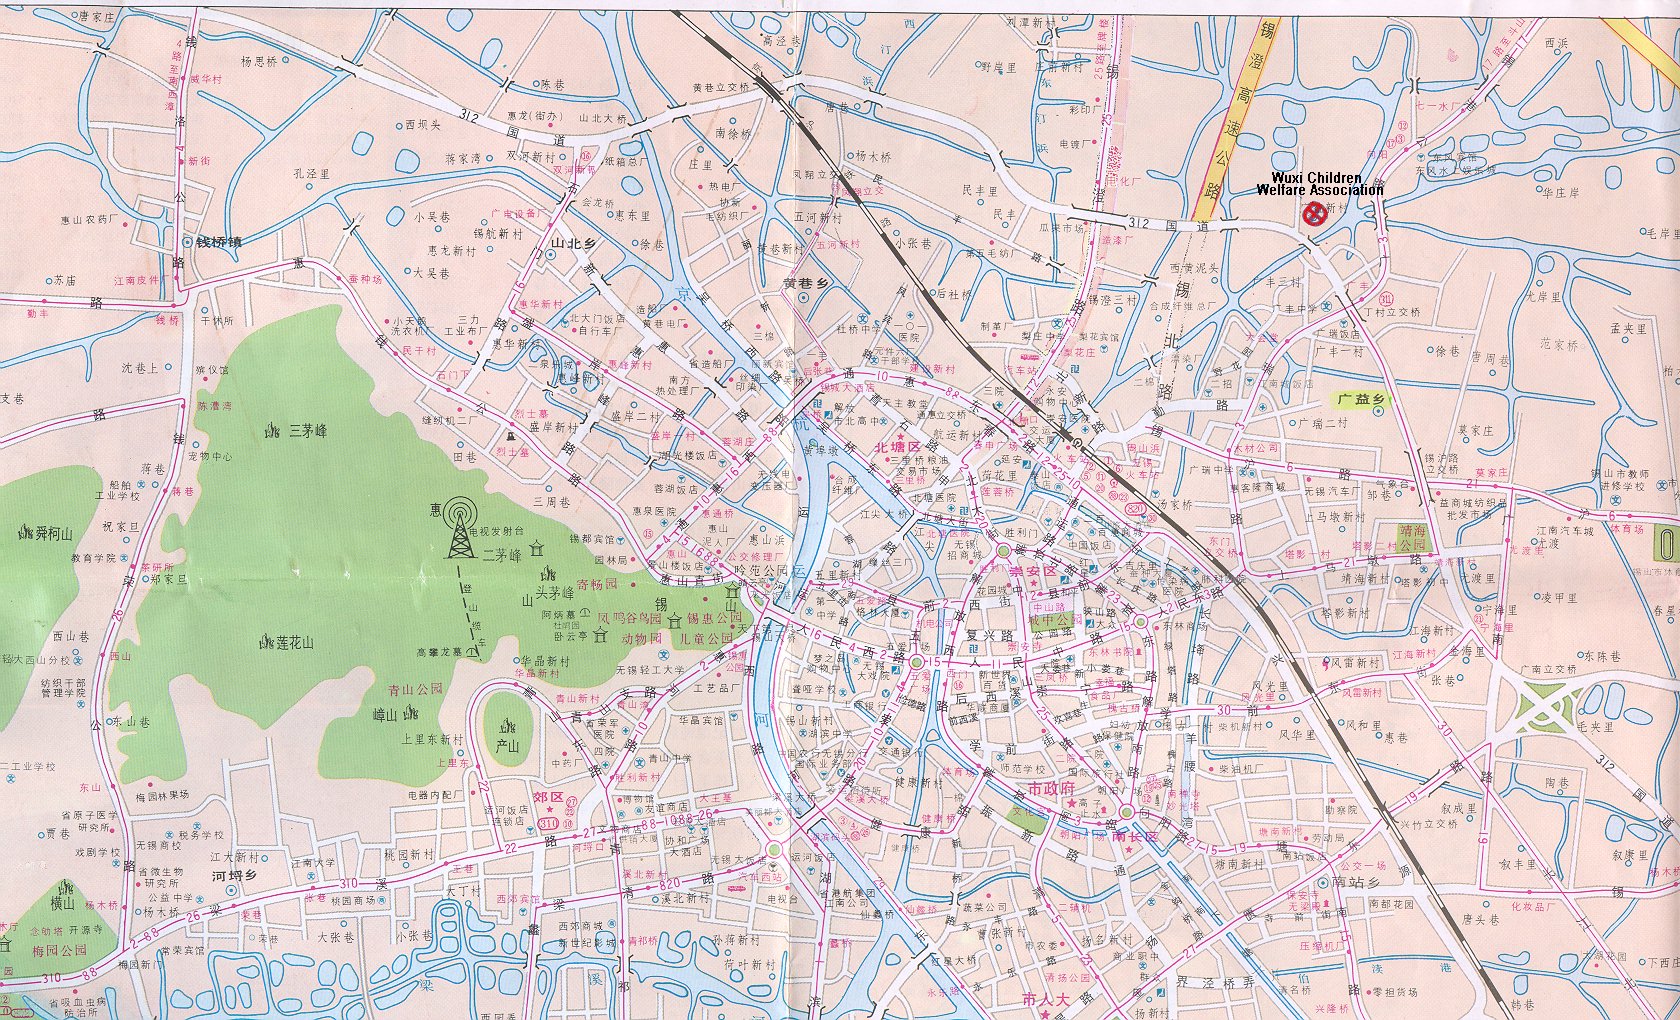The height and width of the screenshot is (1020, 1680).
Task: Click the 产山 hill icon
Action: point(509,725)
